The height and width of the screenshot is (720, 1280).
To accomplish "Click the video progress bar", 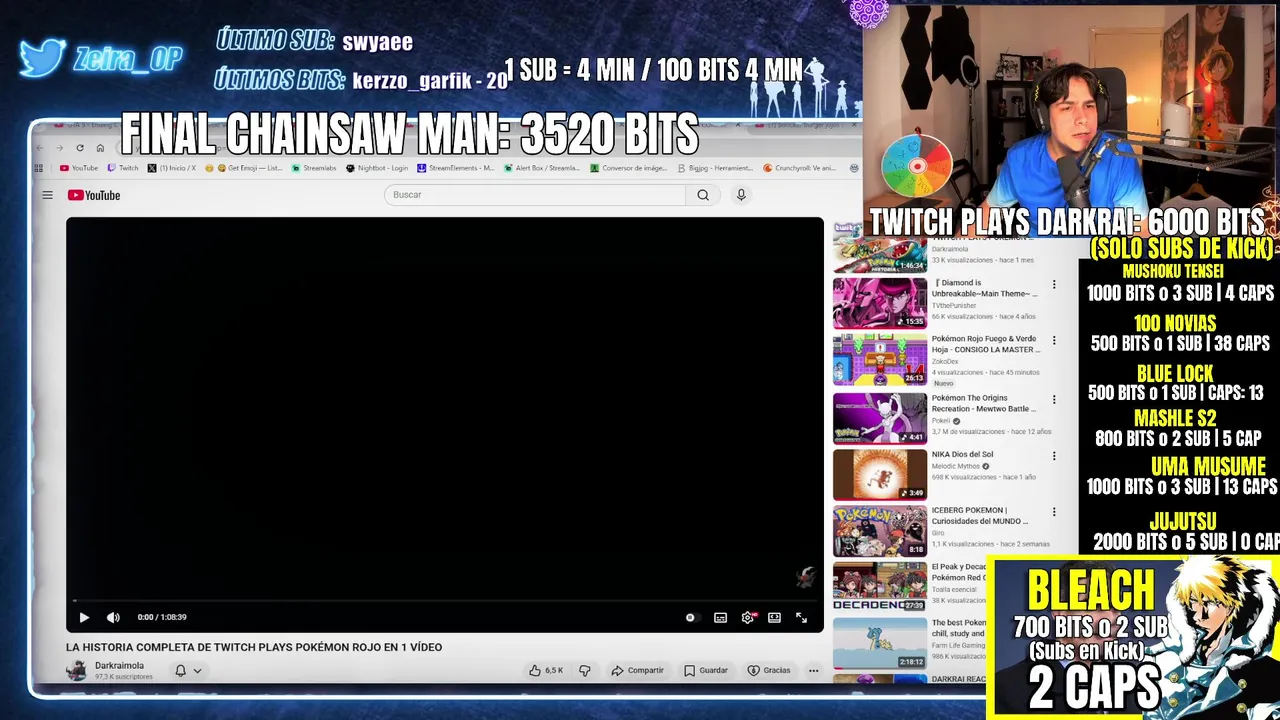I will pyautogui.click(x=445, y=602).
